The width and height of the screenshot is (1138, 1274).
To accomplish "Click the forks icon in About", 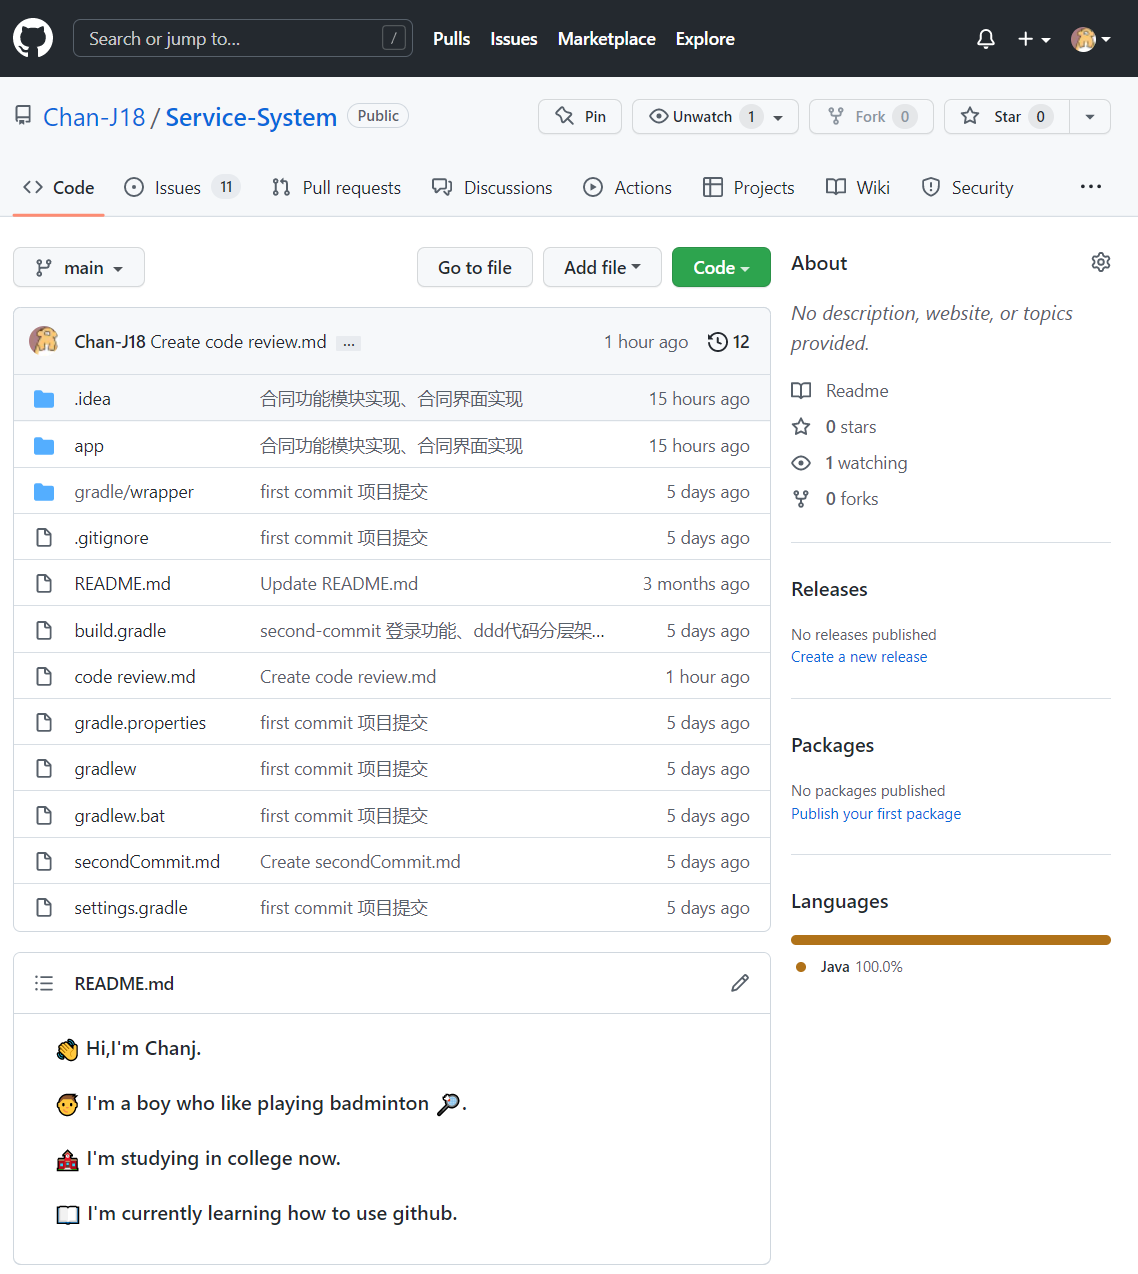I will point(801,499).
